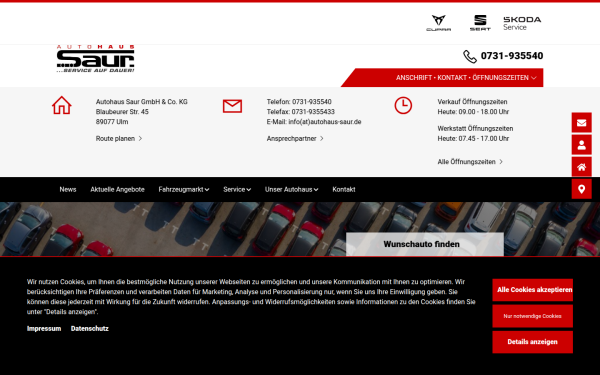The image size is (600, 375).
Task: Click the Autohaus Saur GmbH & Co. KG text
Action: pos(142,102)
